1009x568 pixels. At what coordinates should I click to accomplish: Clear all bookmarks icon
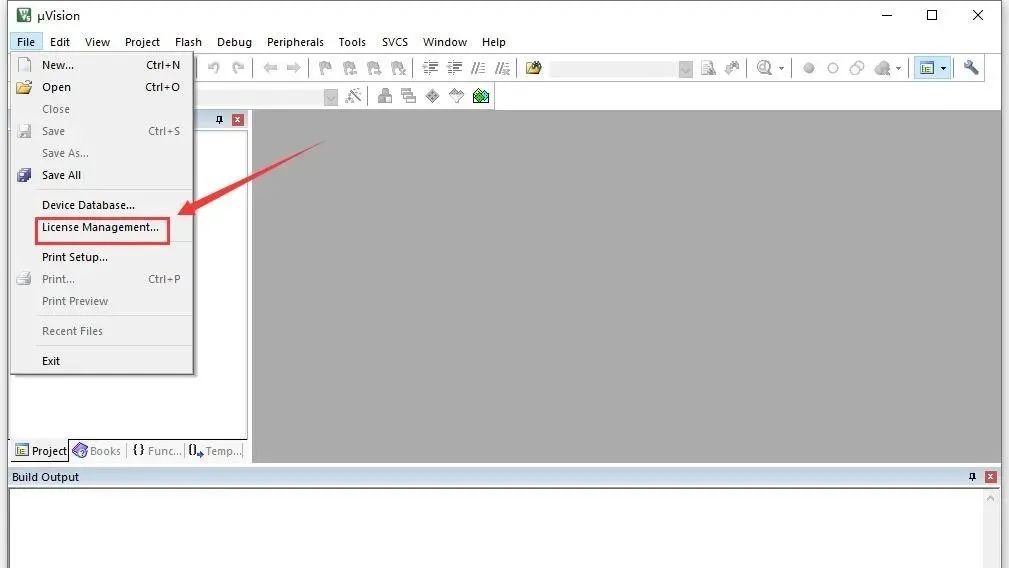[398, 68]
